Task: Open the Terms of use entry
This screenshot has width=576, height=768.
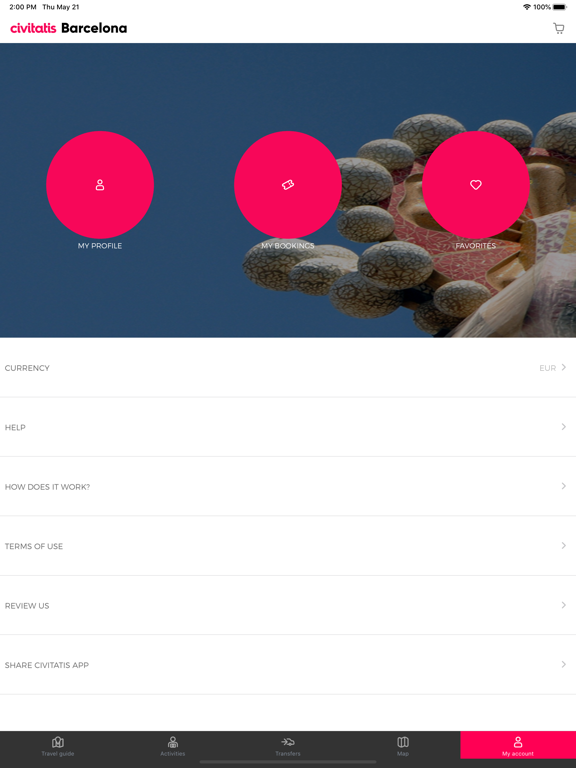Action: point(288,546)
